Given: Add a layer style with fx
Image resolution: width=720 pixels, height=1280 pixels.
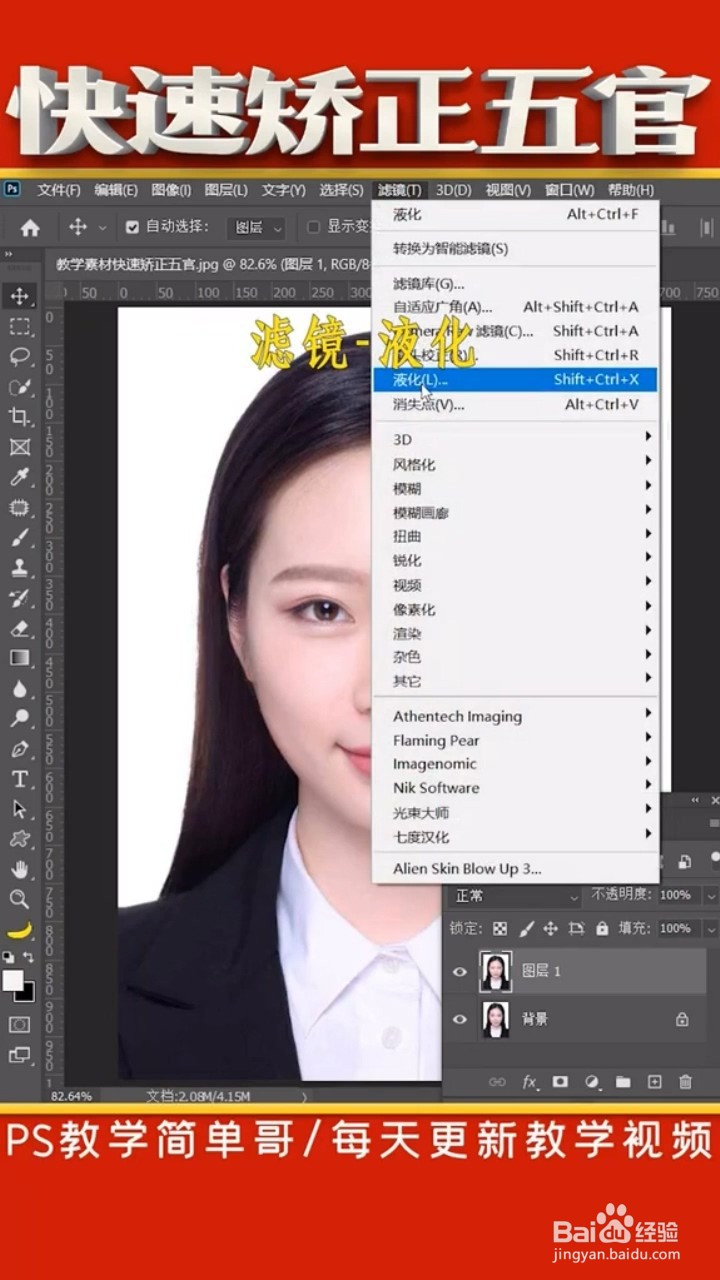Looking at the screenshot, I should tap(529, 1082).
